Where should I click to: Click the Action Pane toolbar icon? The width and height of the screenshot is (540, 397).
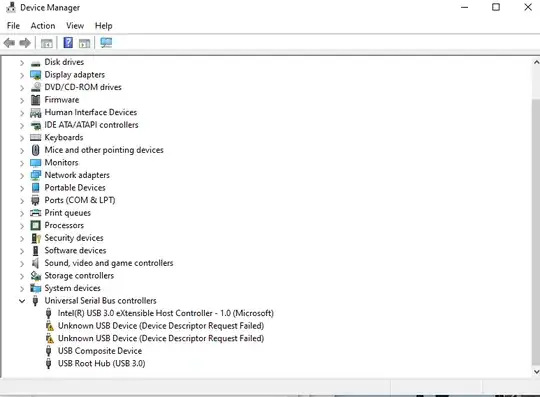pos(84,43)
